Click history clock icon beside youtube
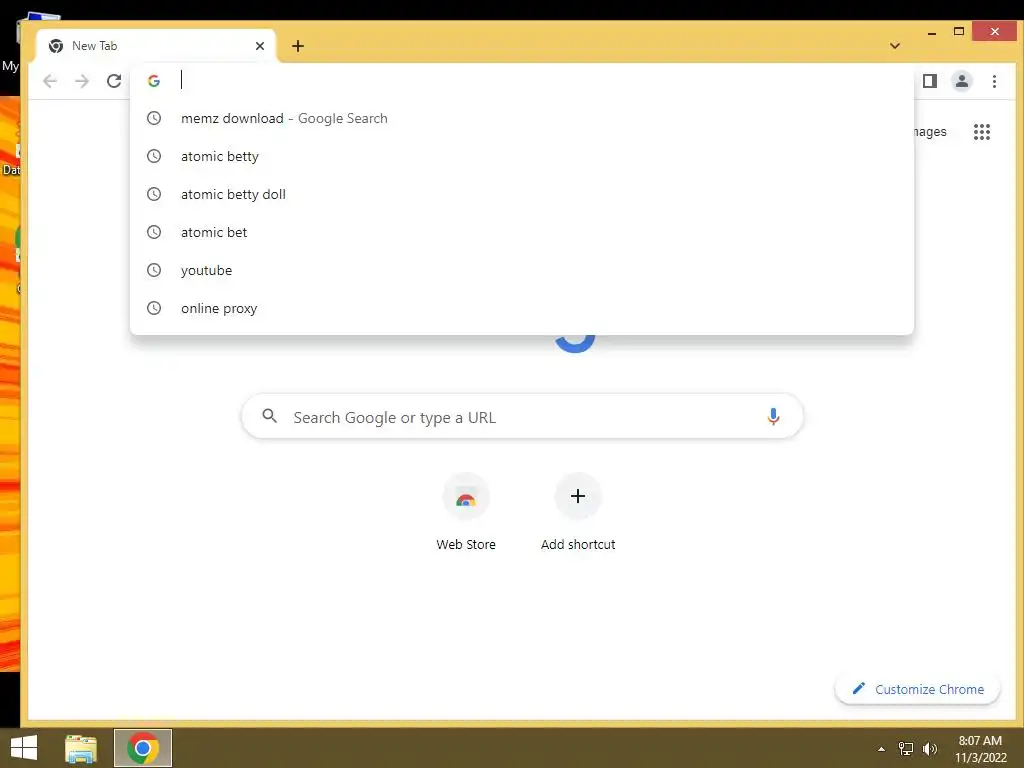The width and height of the screenshot is (1024, 768). (x=154, y=270)
